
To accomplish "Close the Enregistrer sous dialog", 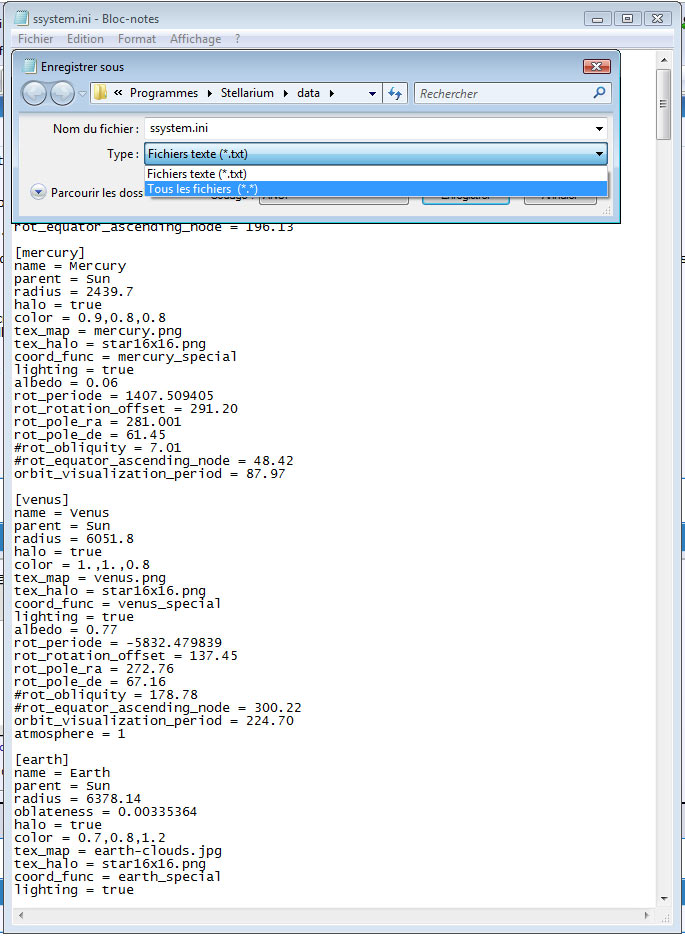I will coord(596,67).
